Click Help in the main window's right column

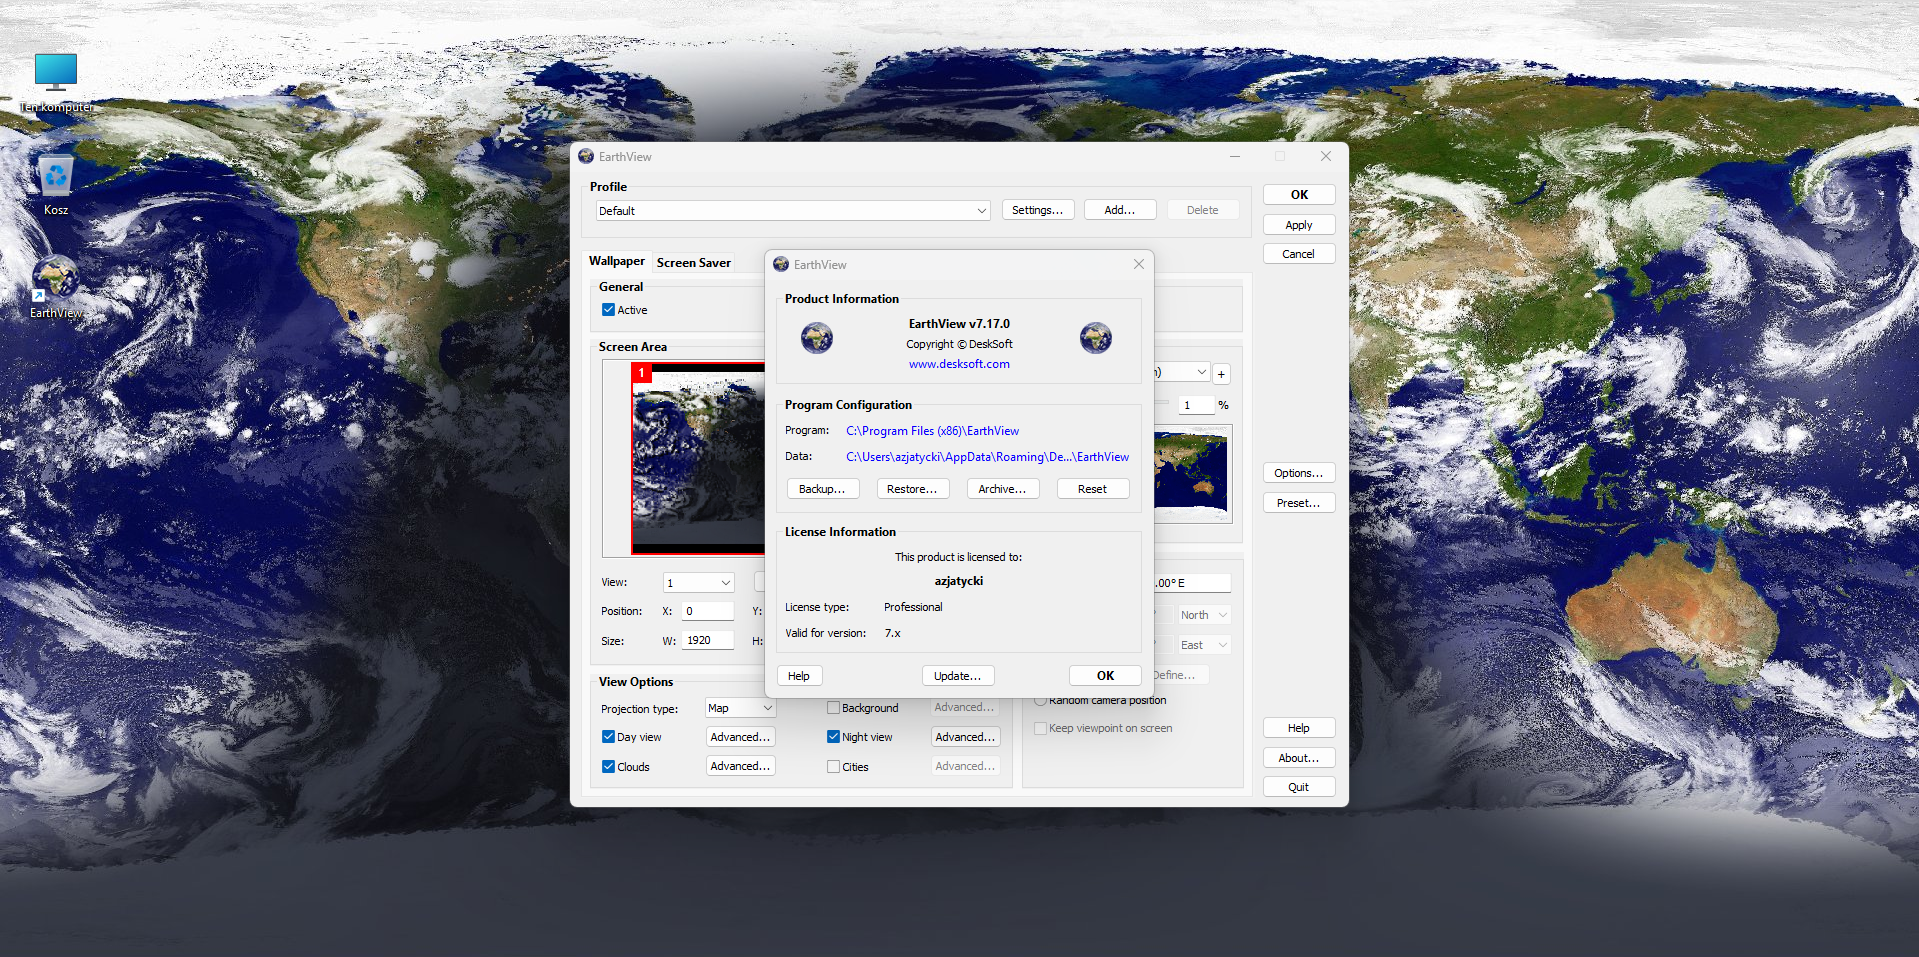click(x=1299, y=728)
